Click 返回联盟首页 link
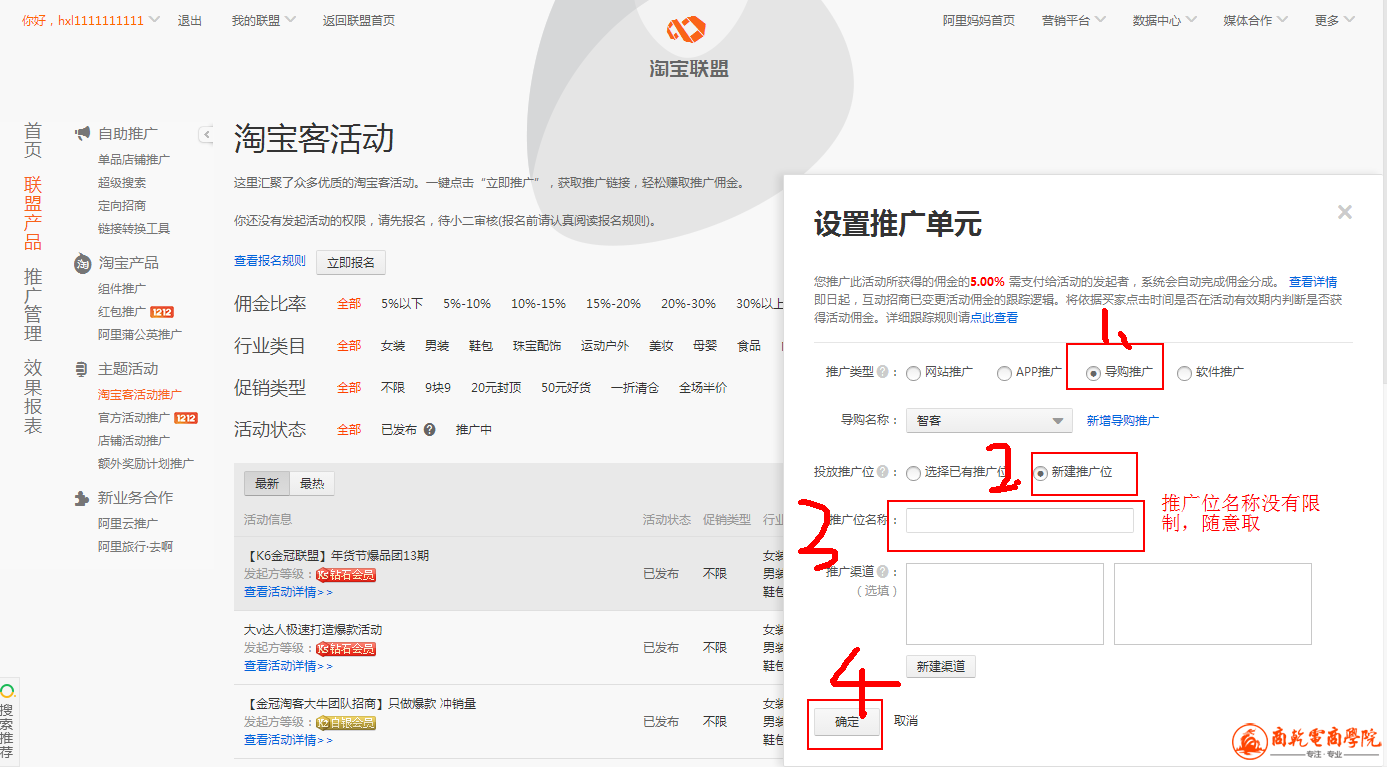 coord(359,20)
